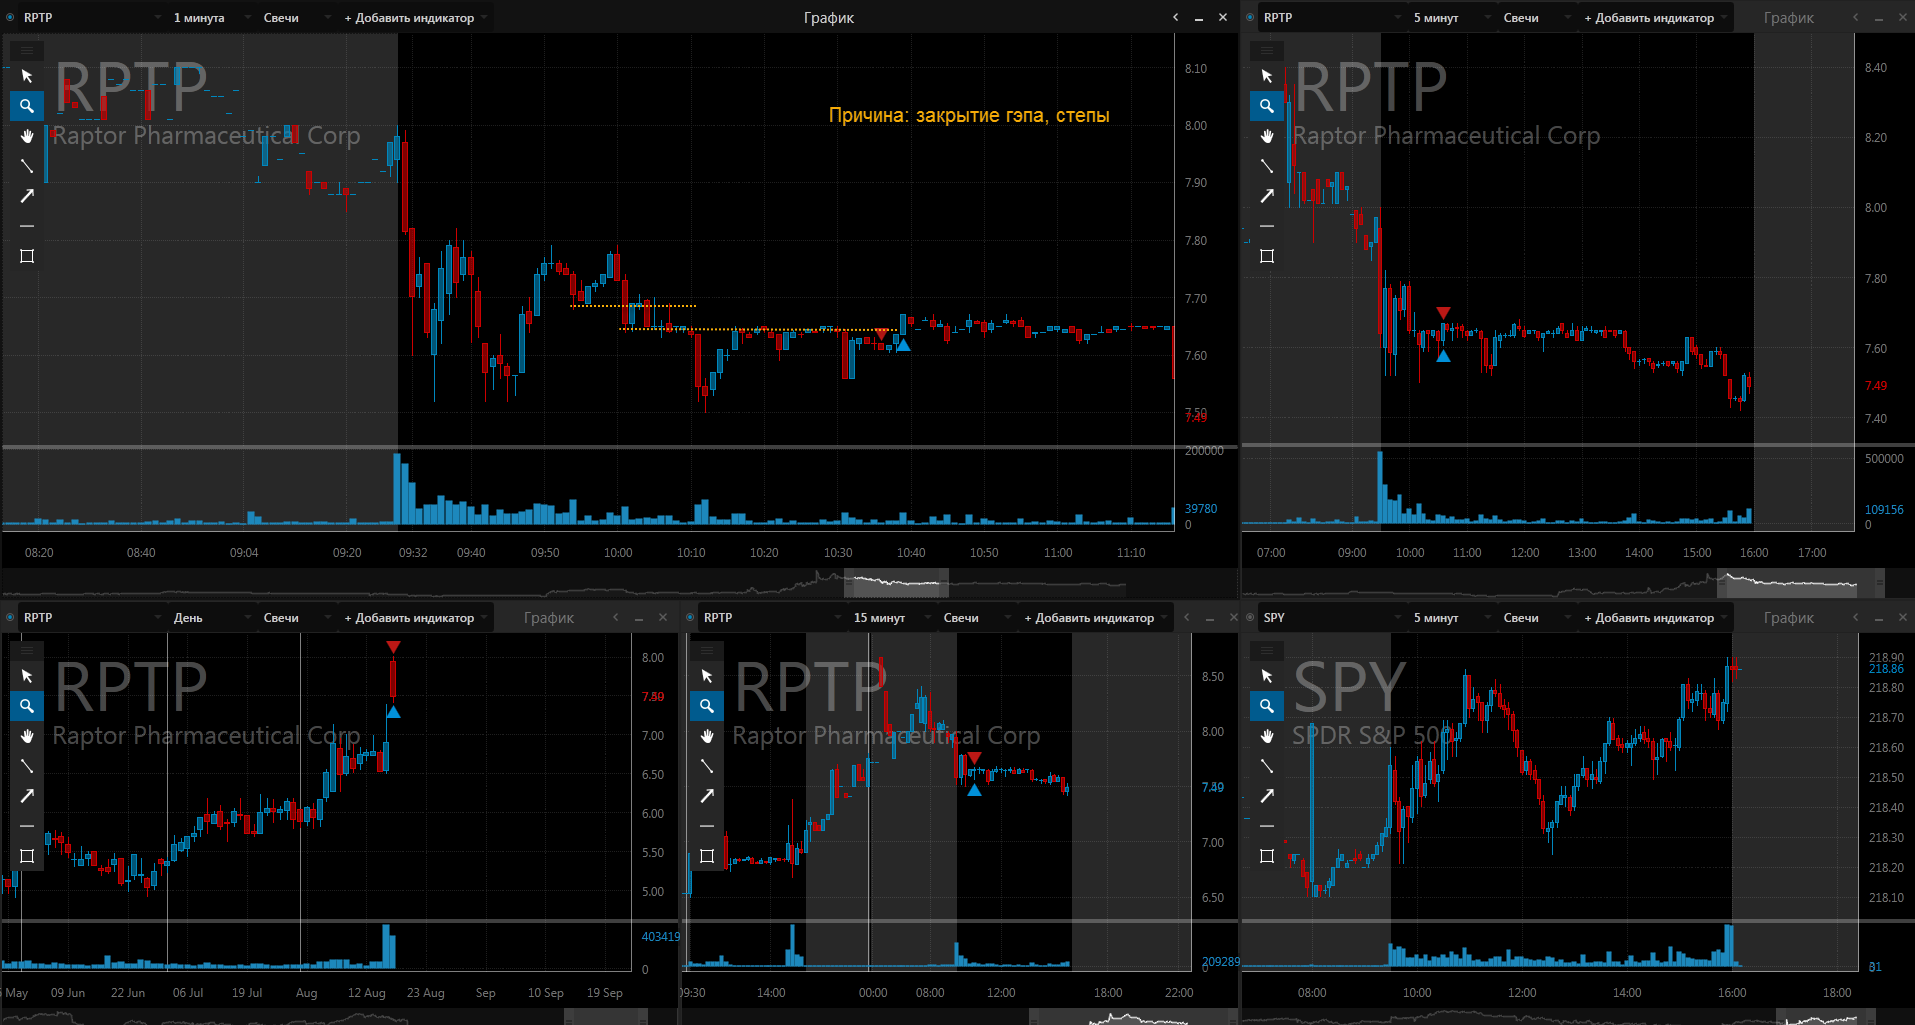Open 'Добавить индикатор' dropdown in 15 минут chart
1915x1025 pixels.
tap(1095, 618)
